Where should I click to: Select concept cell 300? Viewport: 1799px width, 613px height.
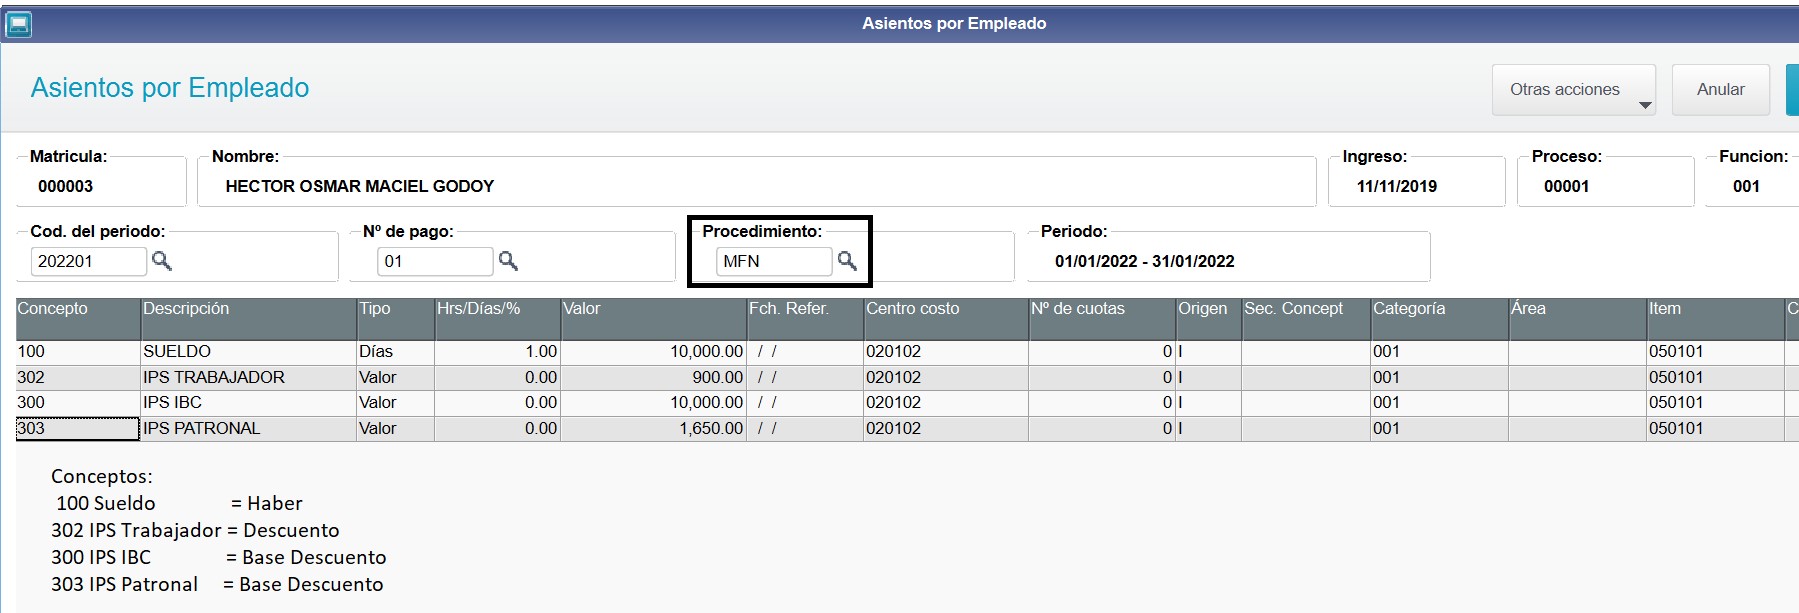pyautogui.click(x=78, y=403)
